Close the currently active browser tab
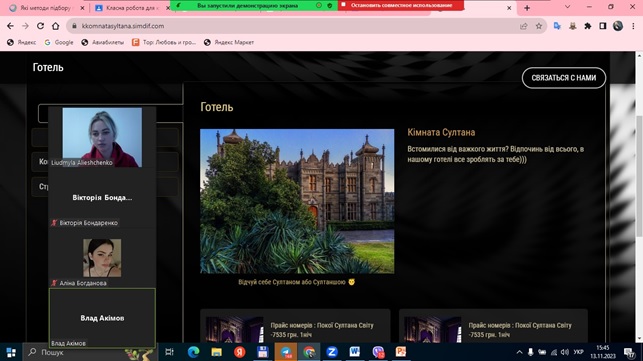Viewport: 643px width, 361px height. point(509,8)
